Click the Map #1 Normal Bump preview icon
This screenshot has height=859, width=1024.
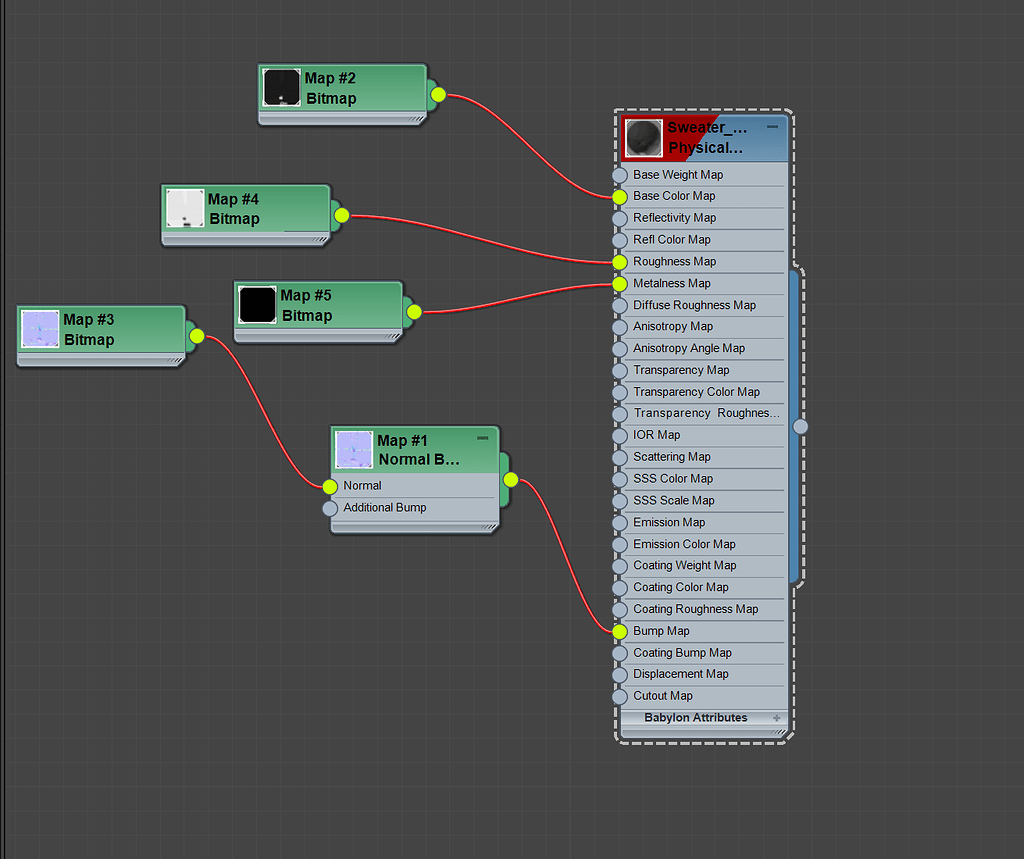click(x=355, y=450)
